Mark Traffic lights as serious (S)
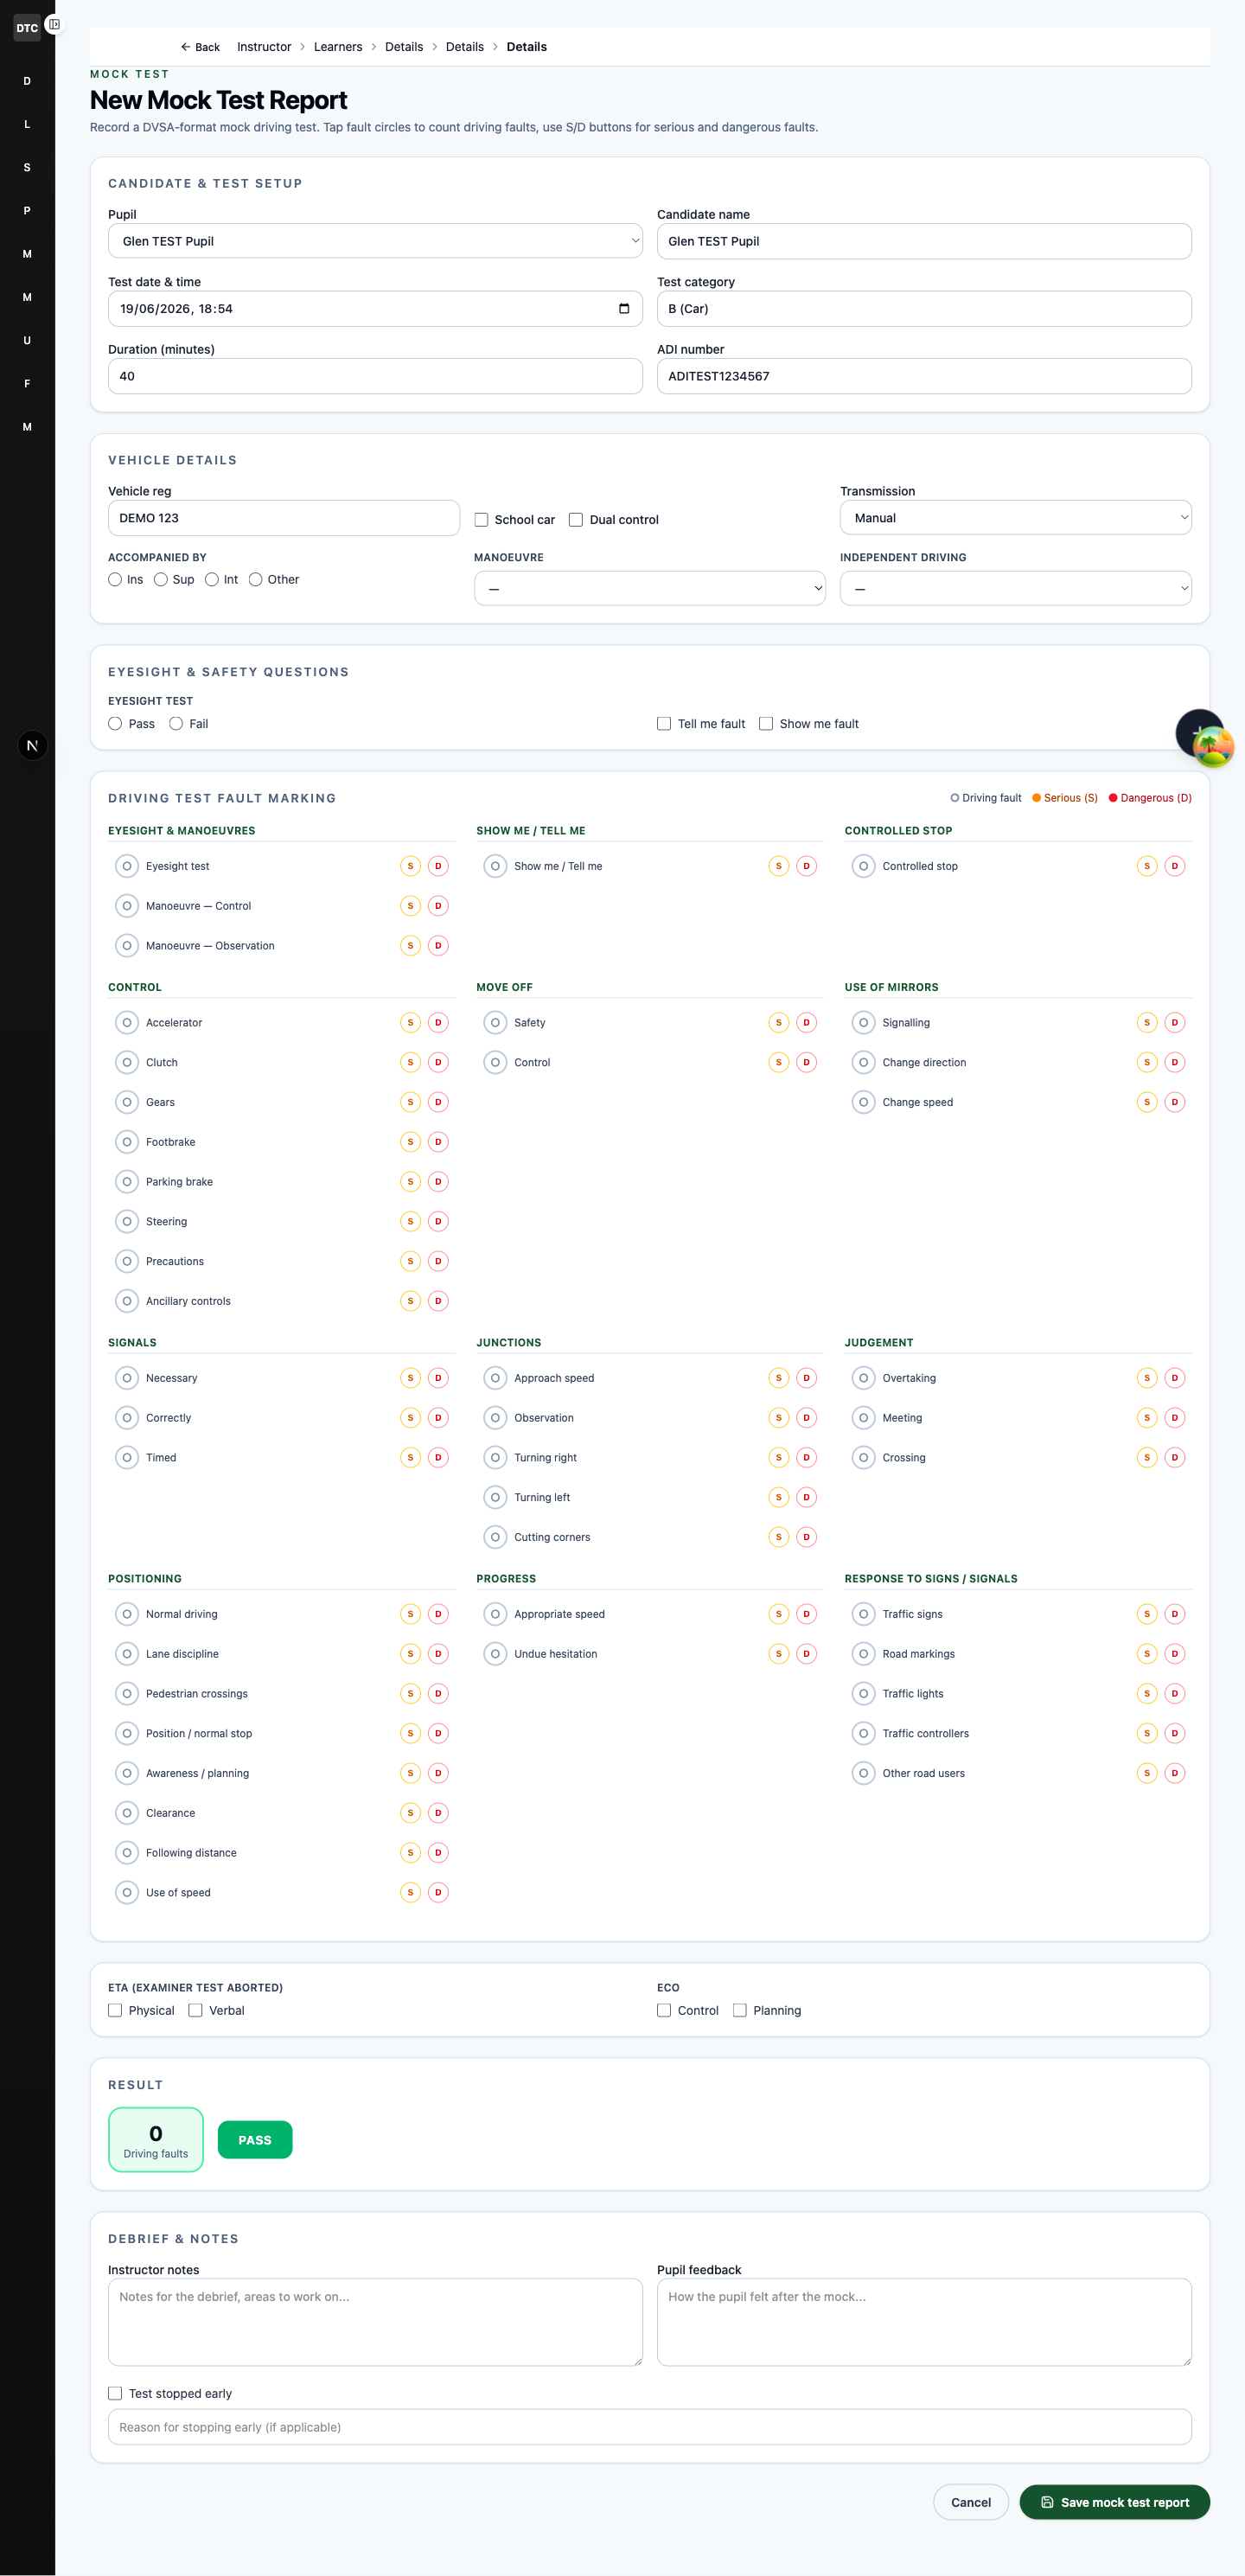This screenshot has width=1245, height=2576. point(1147,1693)
